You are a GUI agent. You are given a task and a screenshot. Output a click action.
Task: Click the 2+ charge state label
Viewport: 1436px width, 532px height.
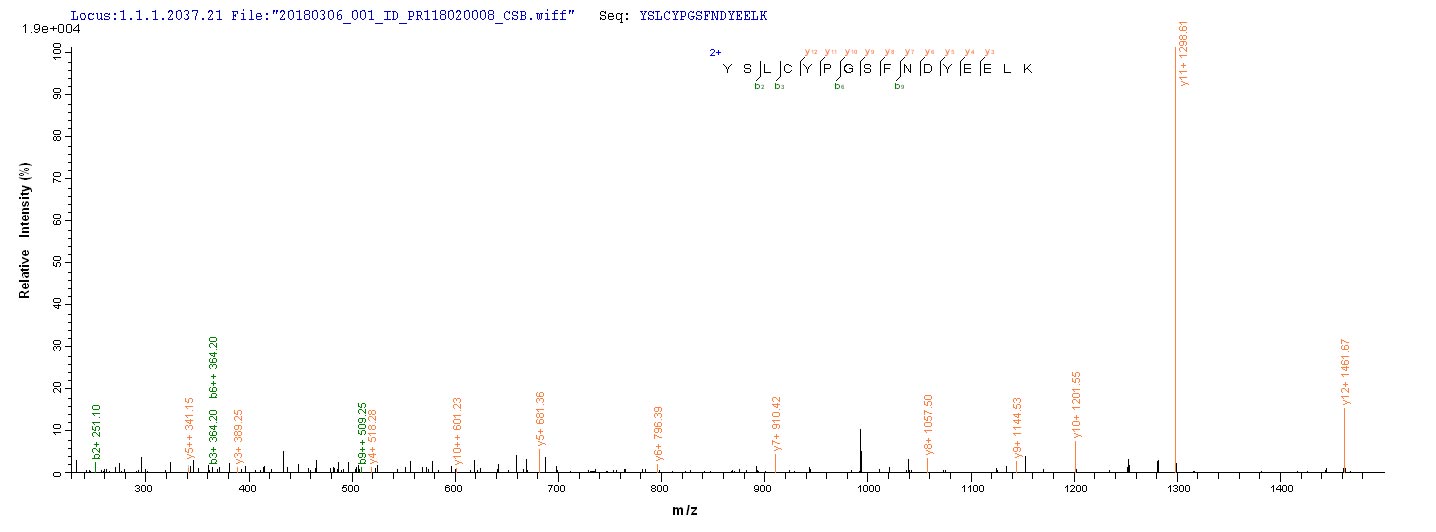pos(716,52)
